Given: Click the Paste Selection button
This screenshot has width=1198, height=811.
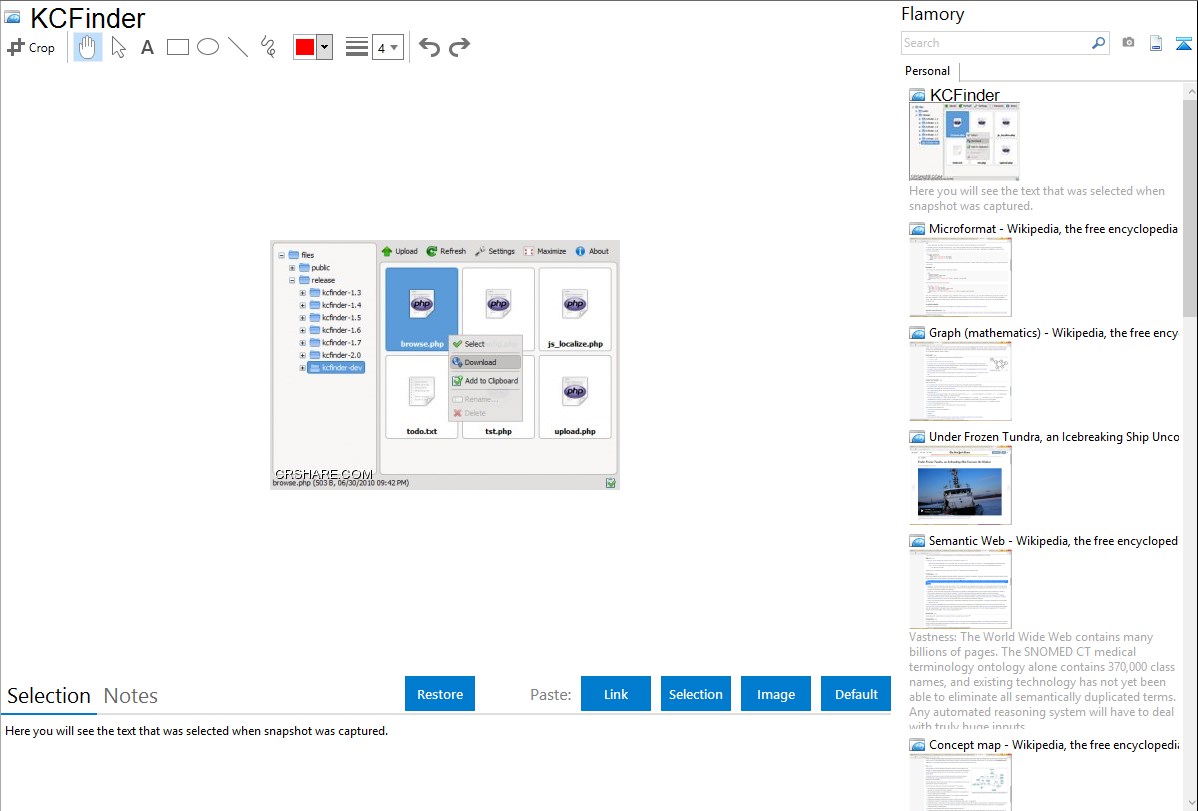Looking at the screenshot, I should (x=695, y=694).
